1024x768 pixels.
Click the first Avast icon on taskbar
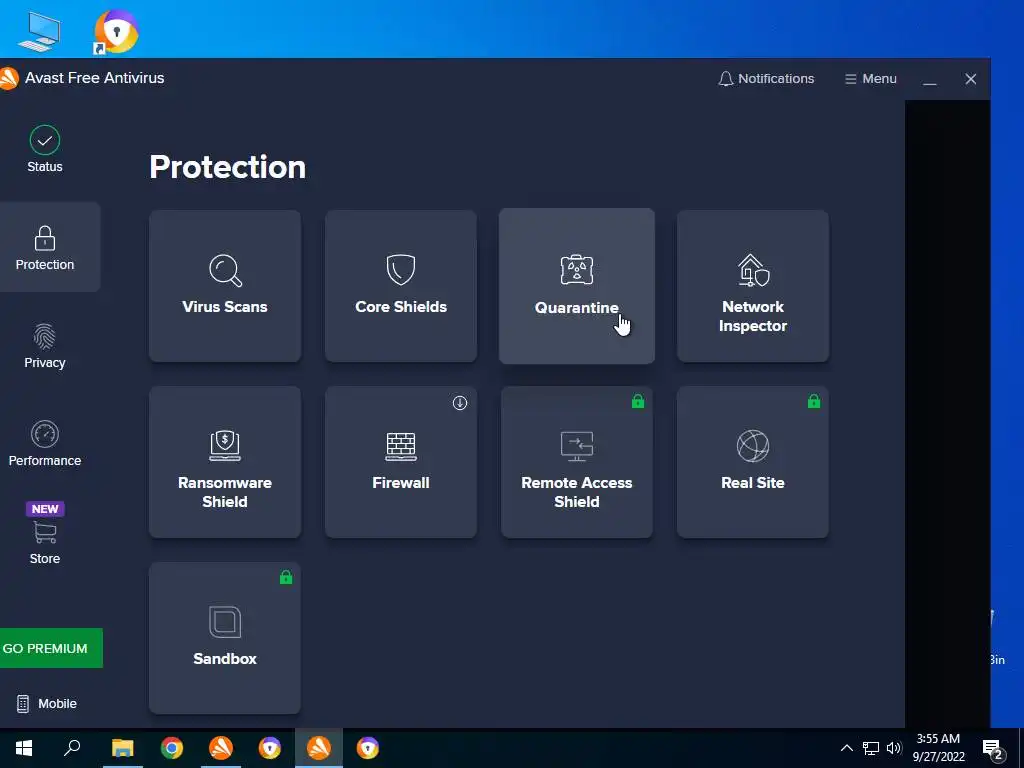tap(221, 748)
